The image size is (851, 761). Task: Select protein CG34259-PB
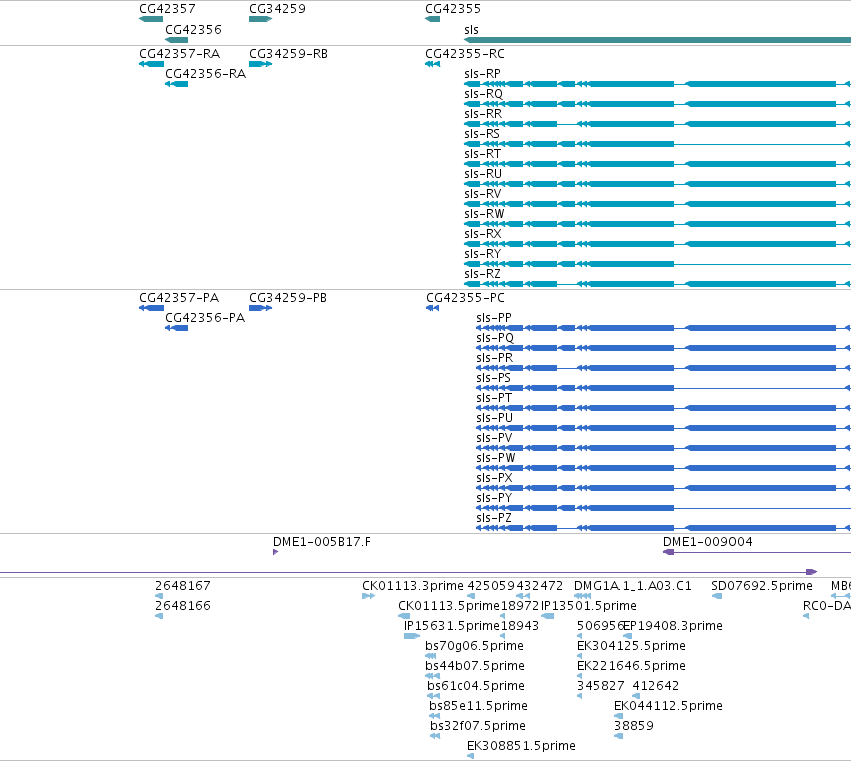point(288,298)
